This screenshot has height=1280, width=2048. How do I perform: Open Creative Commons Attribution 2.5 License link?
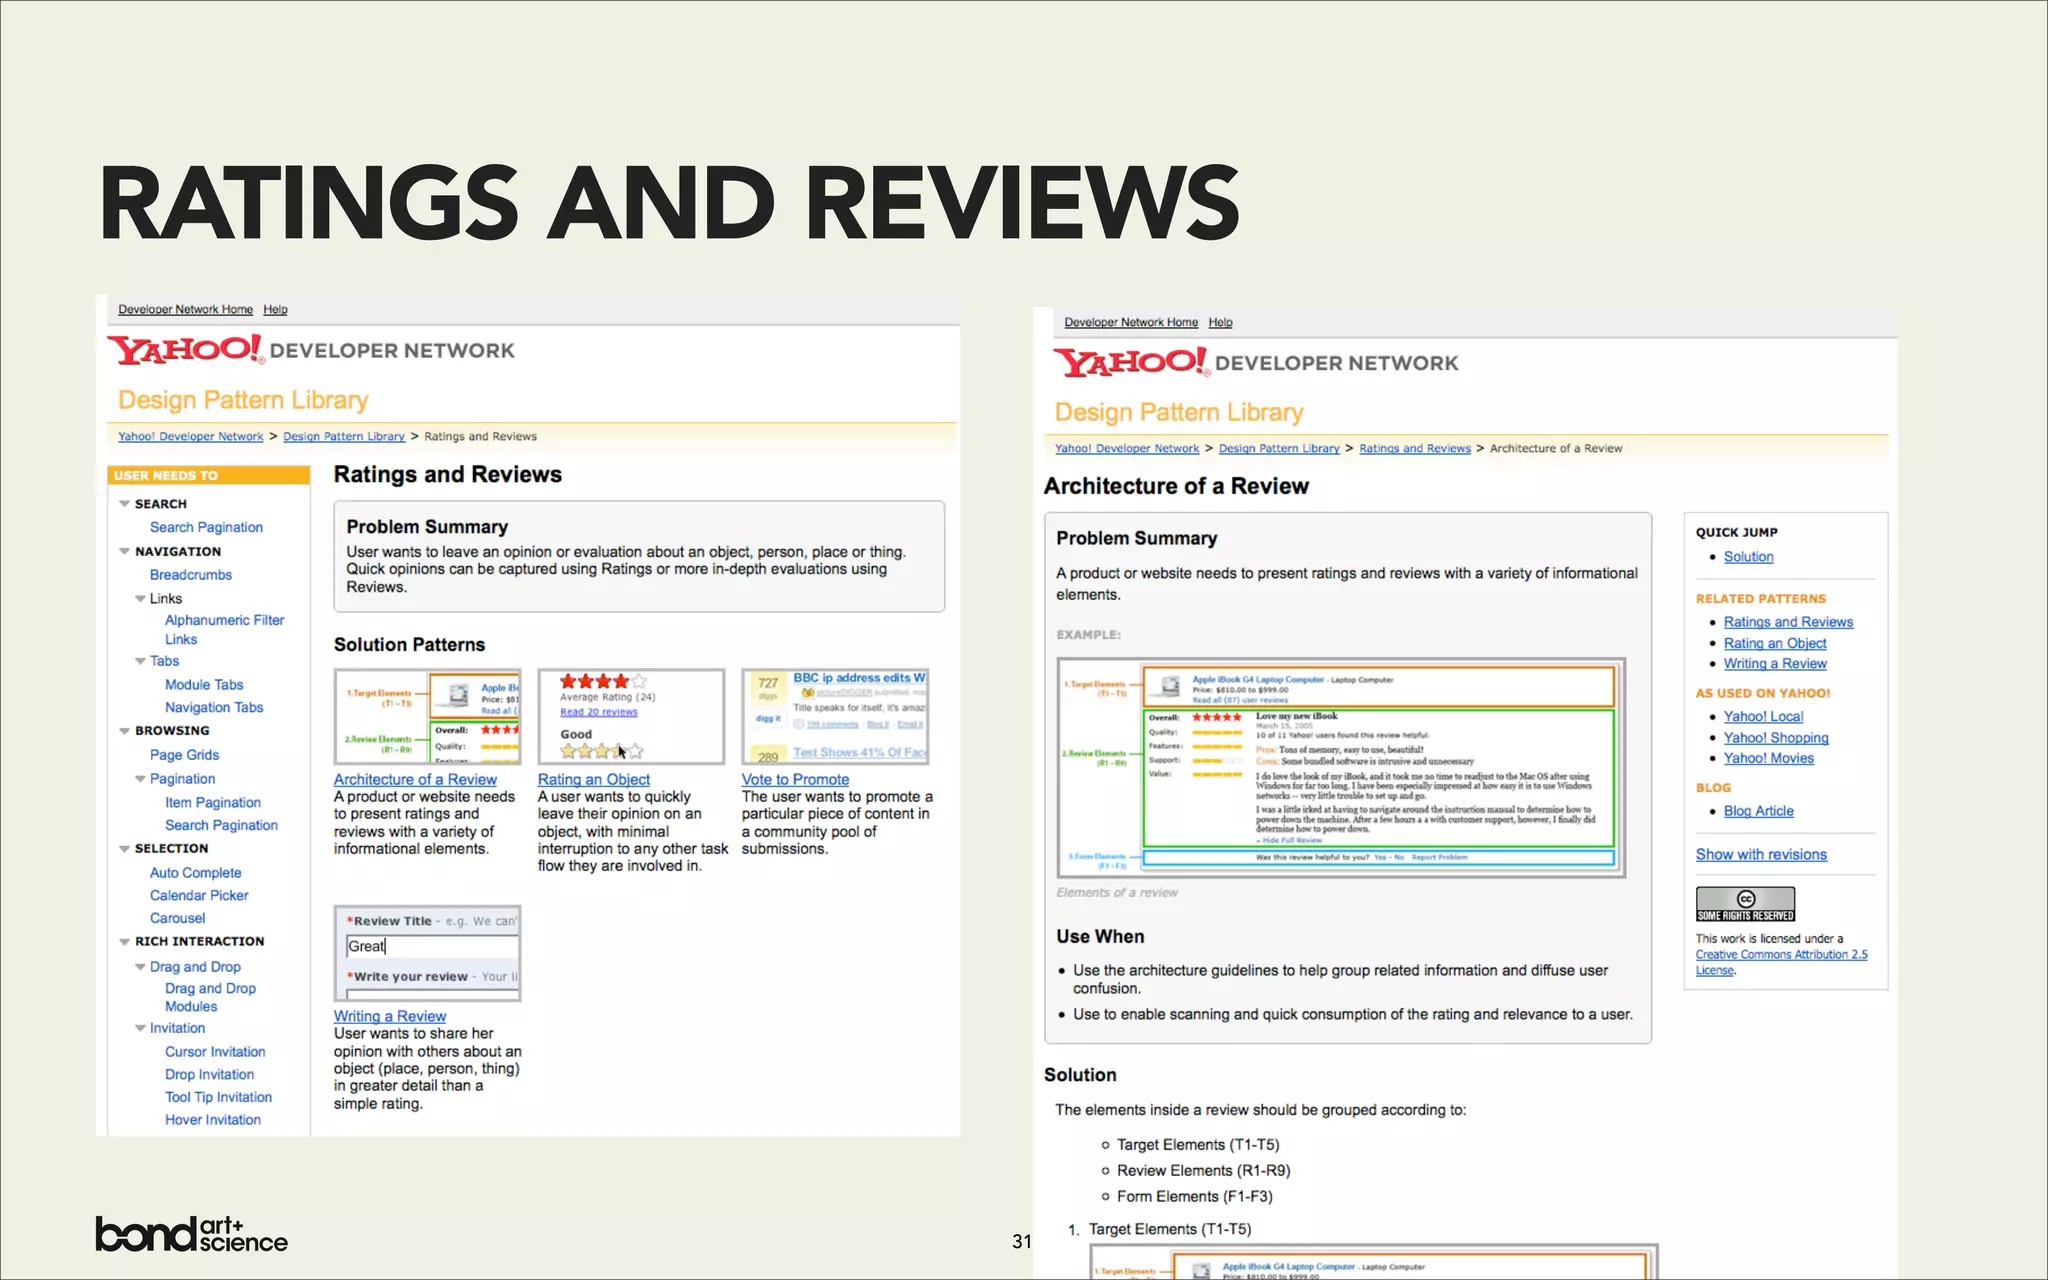point(1781,962)
